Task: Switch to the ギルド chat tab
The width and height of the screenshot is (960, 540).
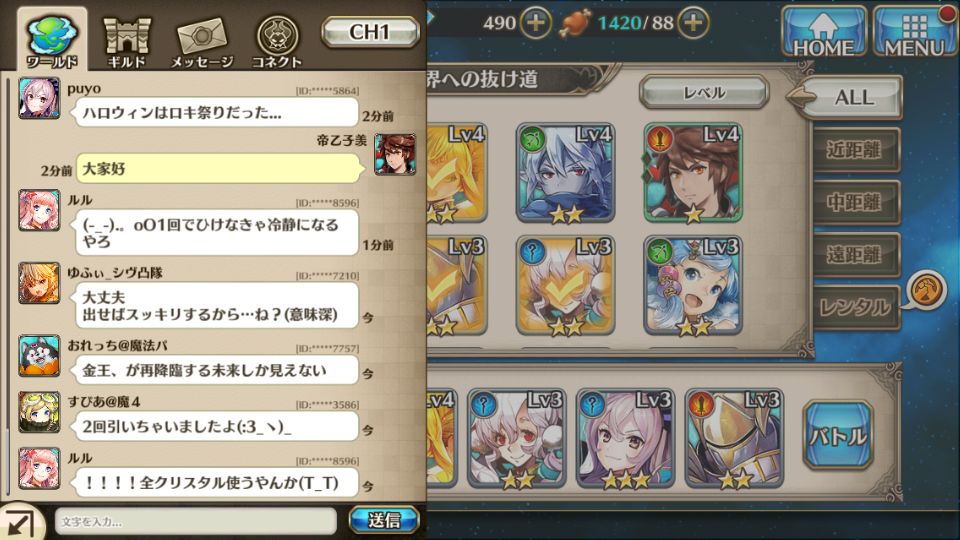Action: (x=127, y=42)
